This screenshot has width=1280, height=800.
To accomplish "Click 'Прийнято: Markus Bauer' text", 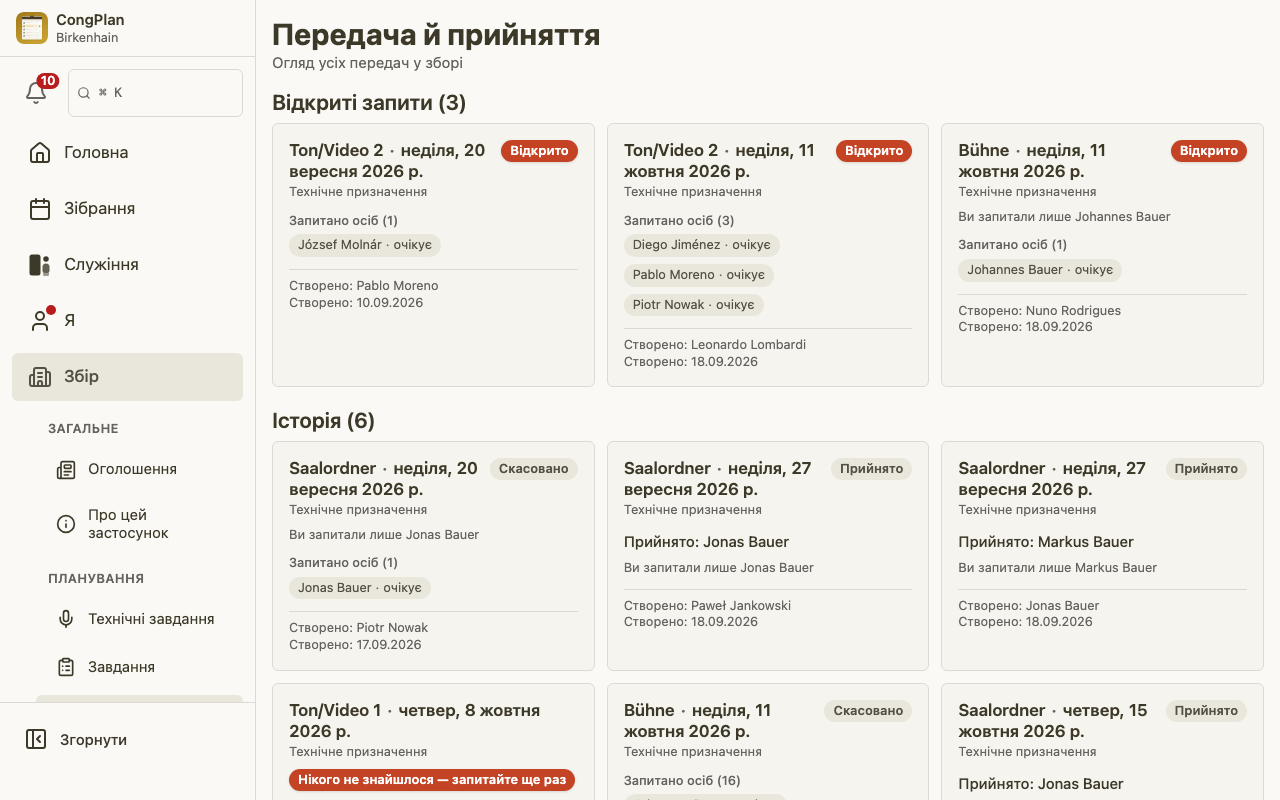I will (1046, 542).
